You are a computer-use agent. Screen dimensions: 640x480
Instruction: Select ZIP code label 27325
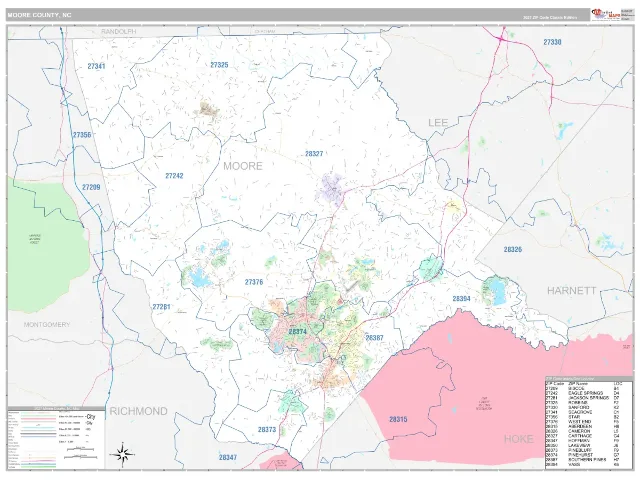(x=219, y=65)
